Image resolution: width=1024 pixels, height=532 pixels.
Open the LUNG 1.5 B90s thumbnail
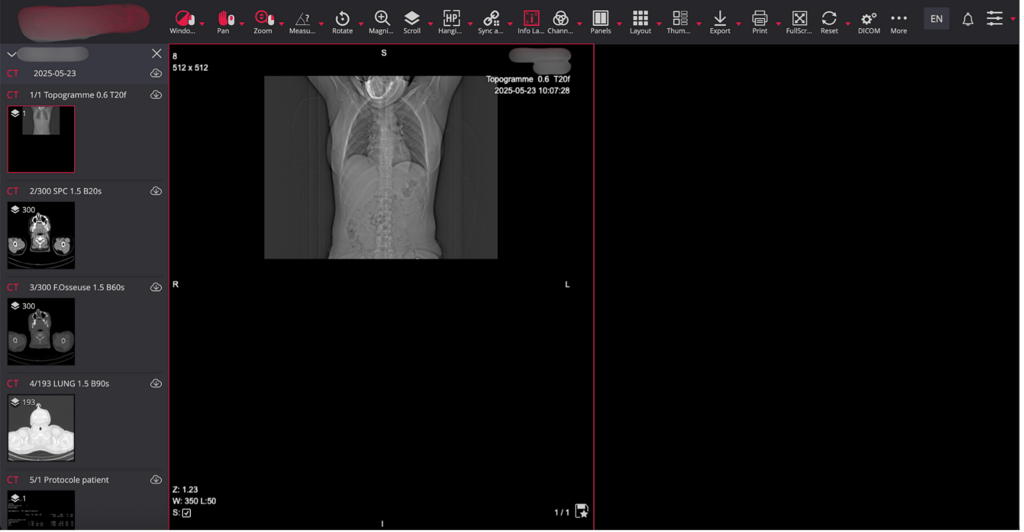click(41, 428)
